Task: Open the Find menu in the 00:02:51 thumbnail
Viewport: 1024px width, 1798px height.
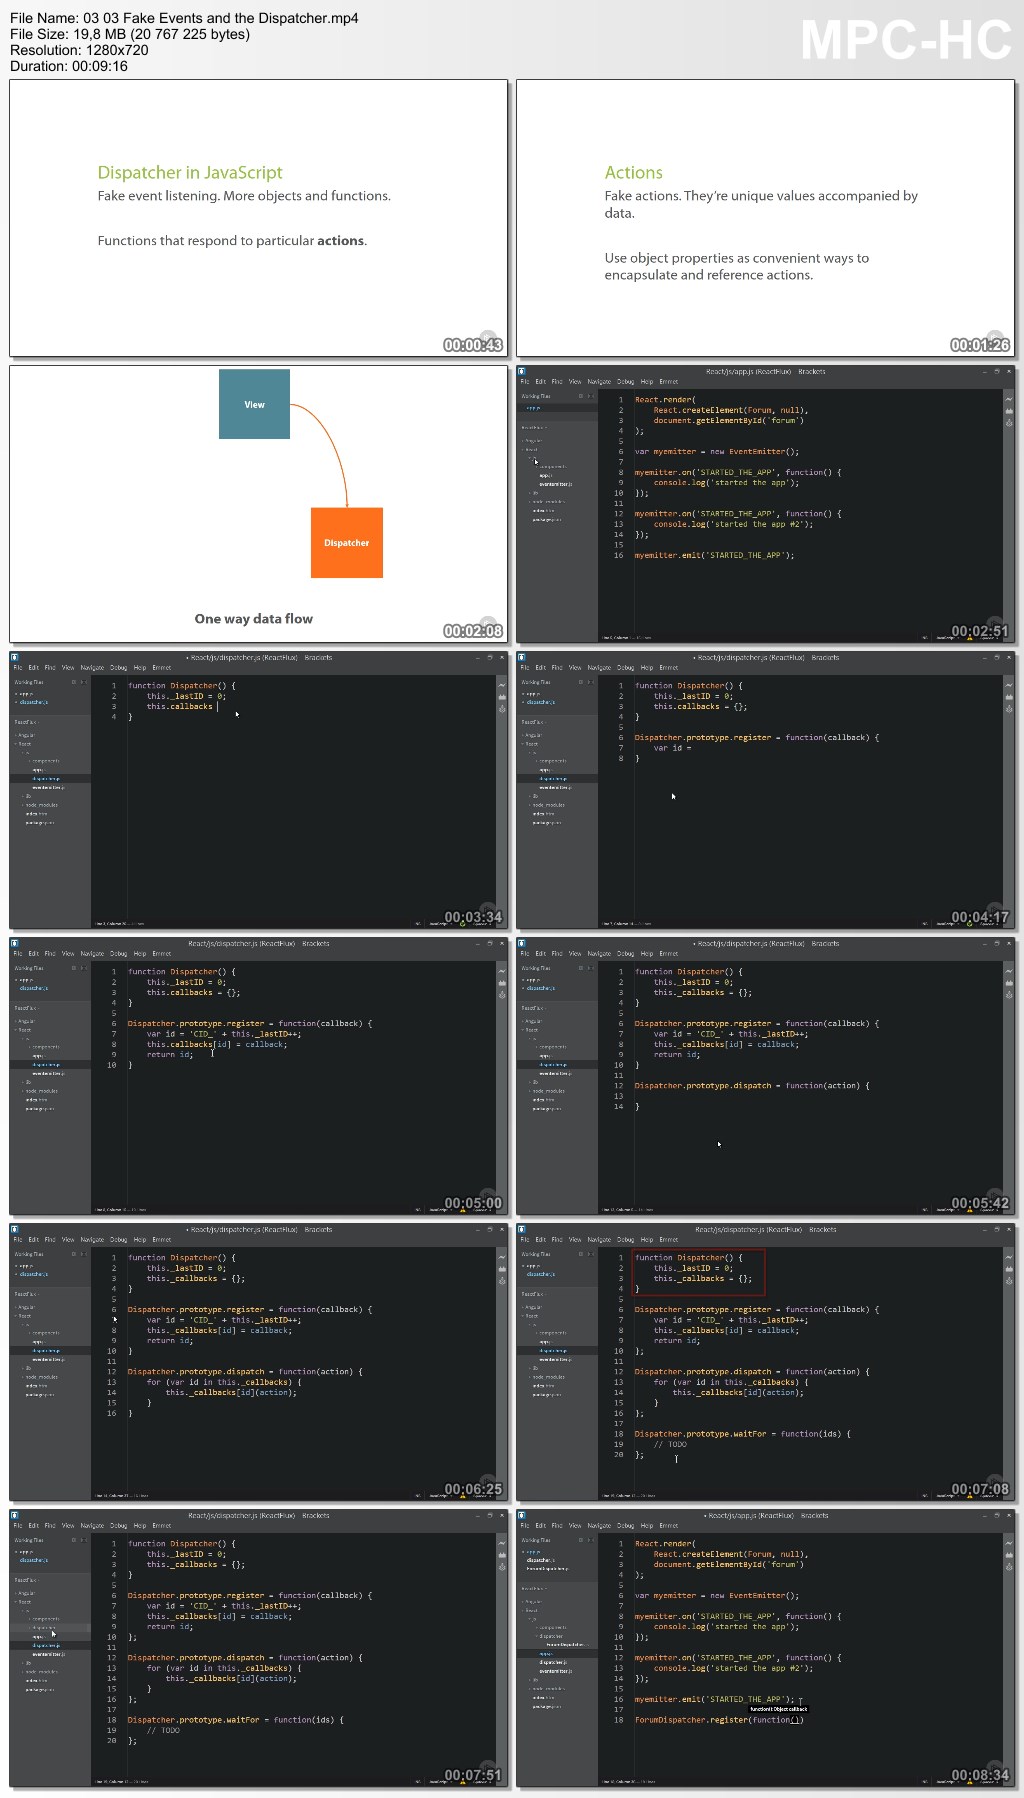Action: (x=557, y=382)
